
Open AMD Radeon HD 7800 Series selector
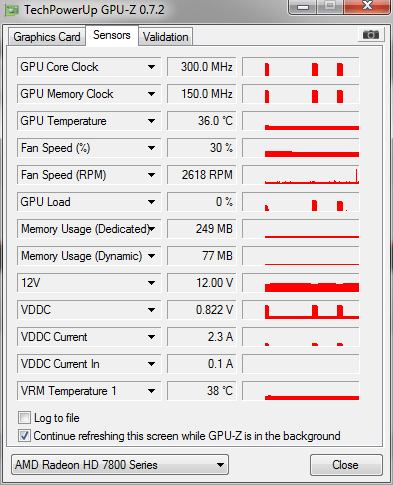click(120, 465)
